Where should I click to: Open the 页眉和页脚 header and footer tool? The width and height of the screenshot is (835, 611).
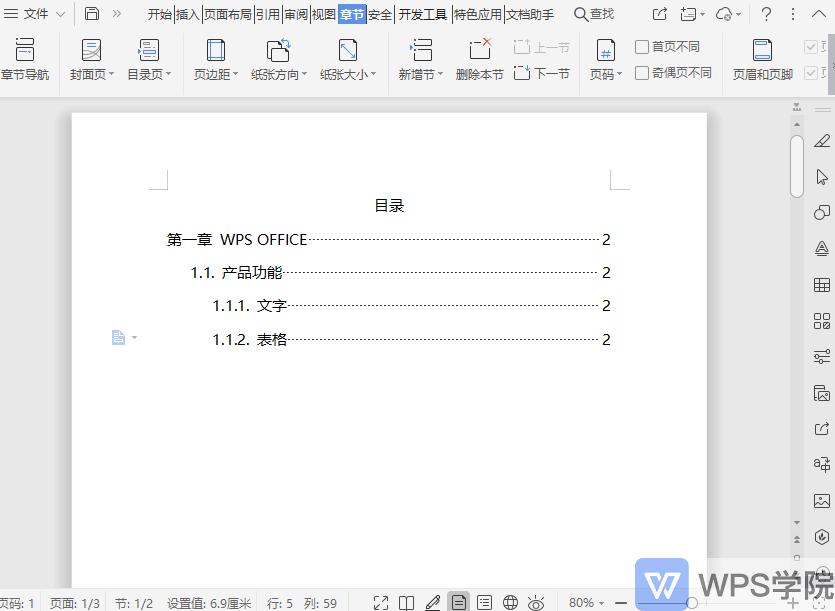click(762, 60)
